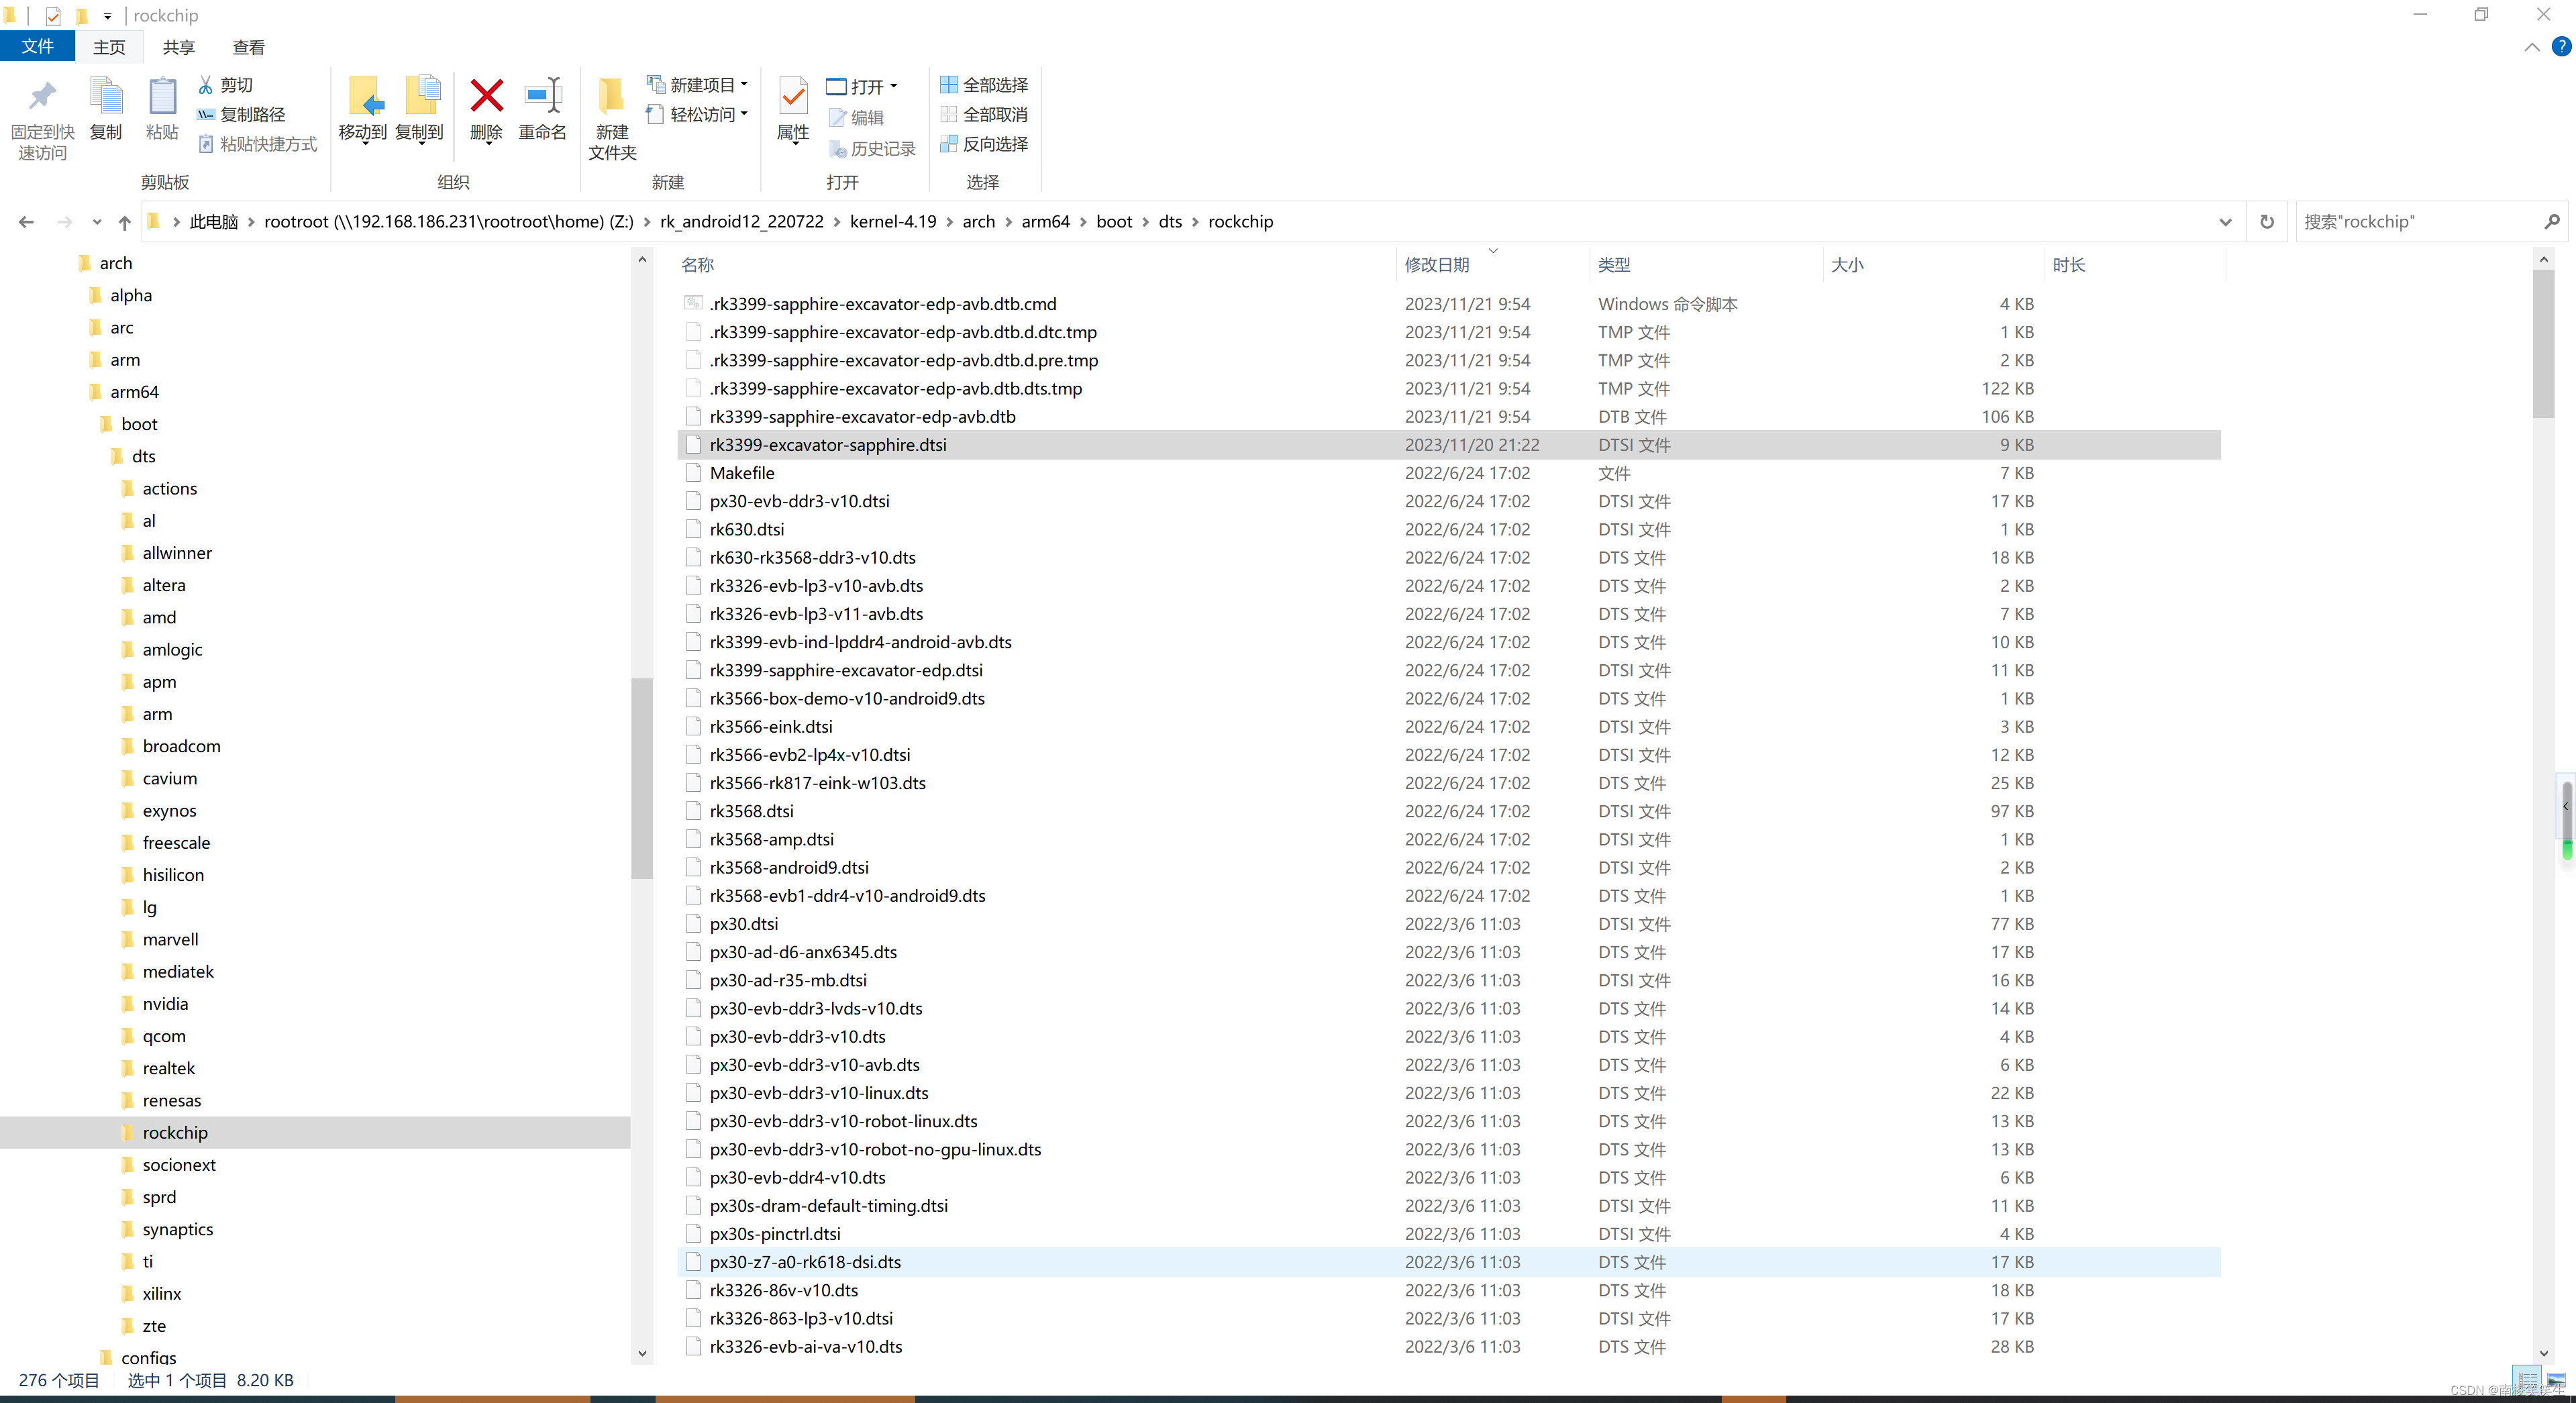The image size is (2576, 1403).
Task: Navigate up one folder level
Action: [x=124, y=222]
